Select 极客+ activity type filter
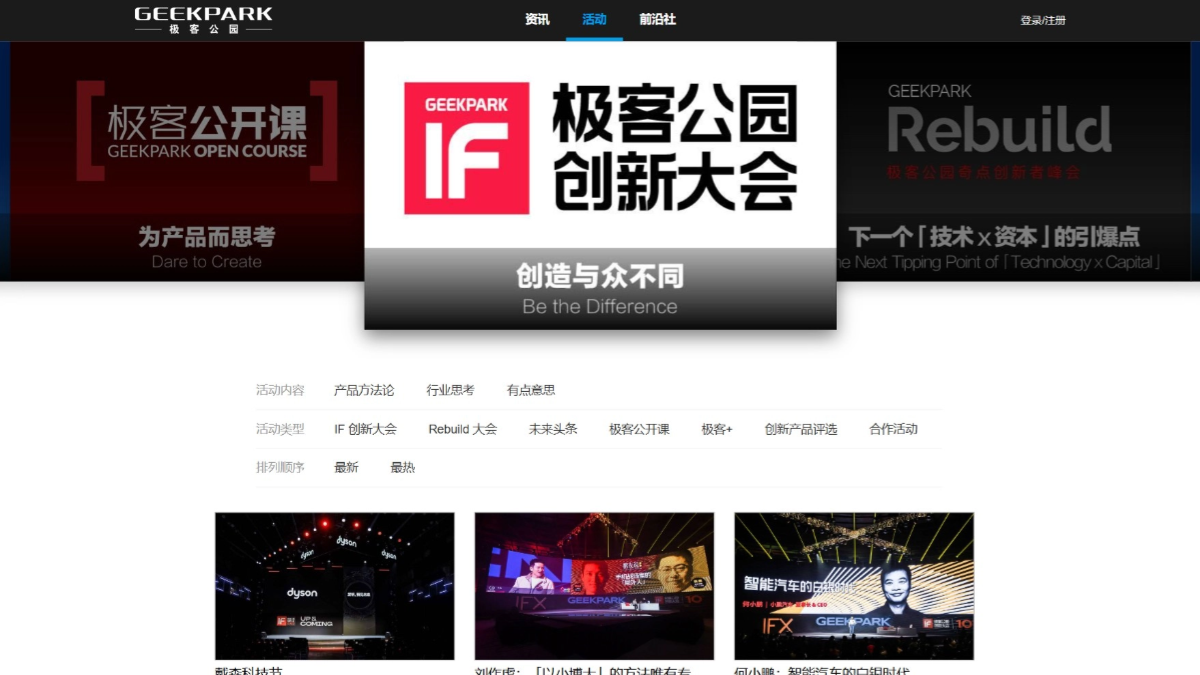1200x675 pixels. [716, 429]
